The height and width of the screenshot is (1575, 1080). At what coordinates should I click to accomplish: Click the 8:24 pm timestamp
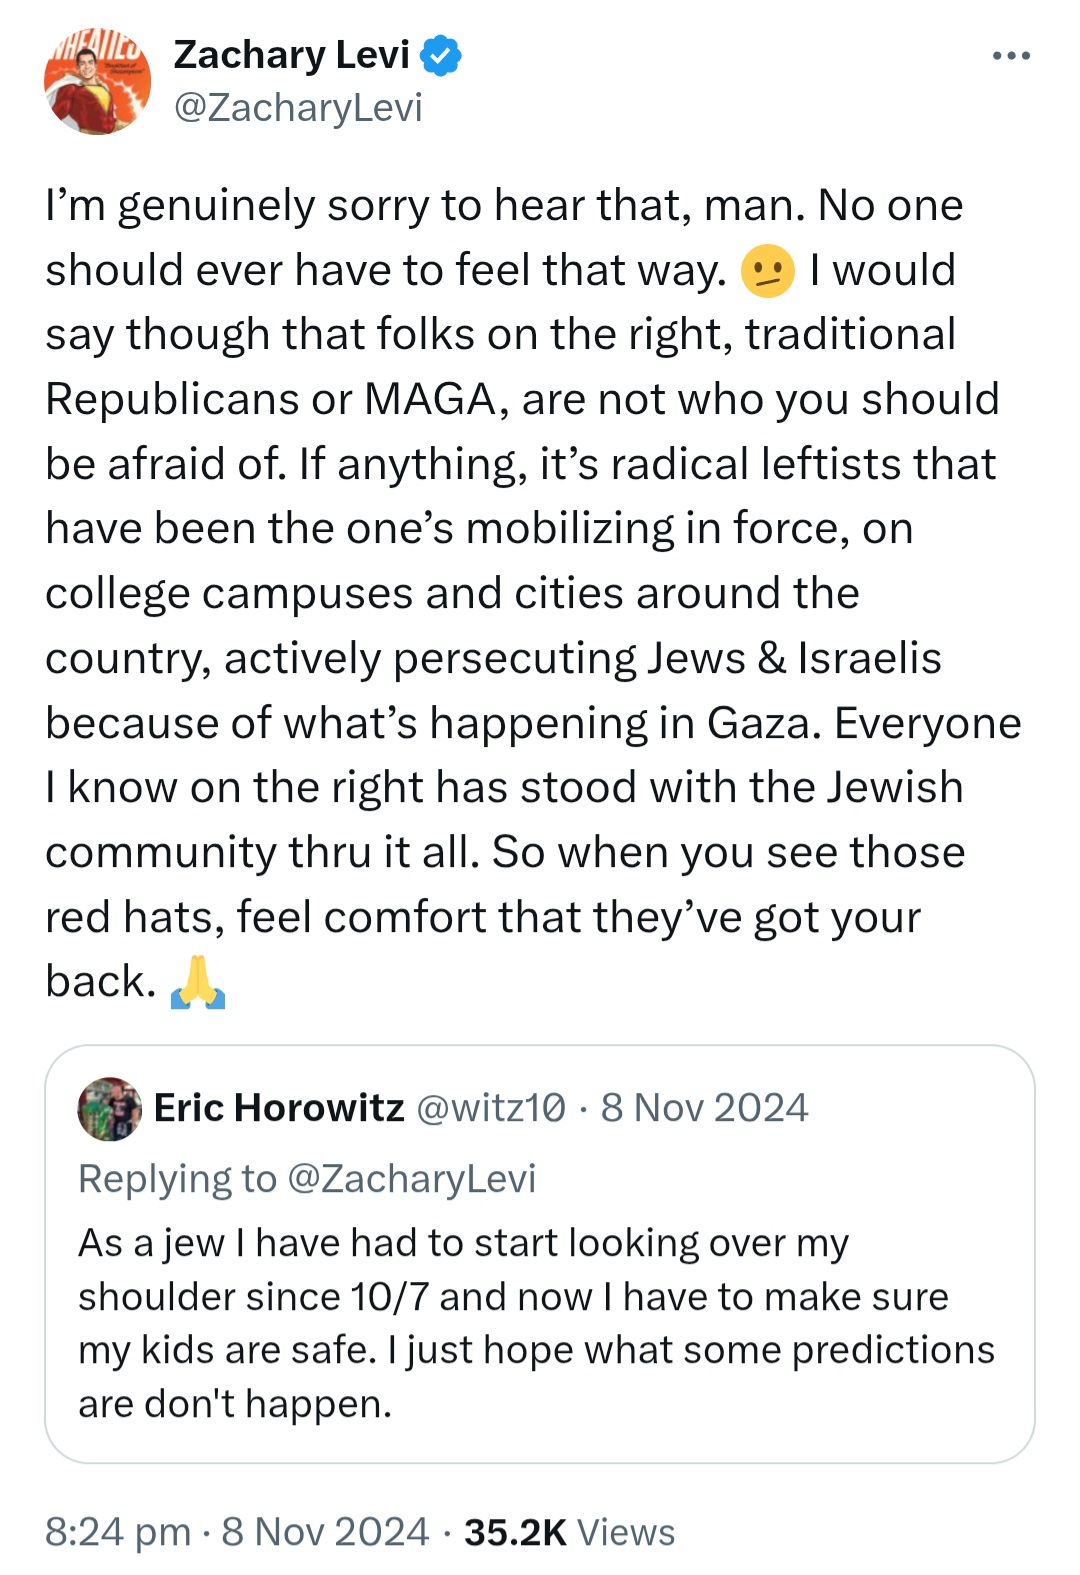pyautogui.click(x=118, y=1532)
